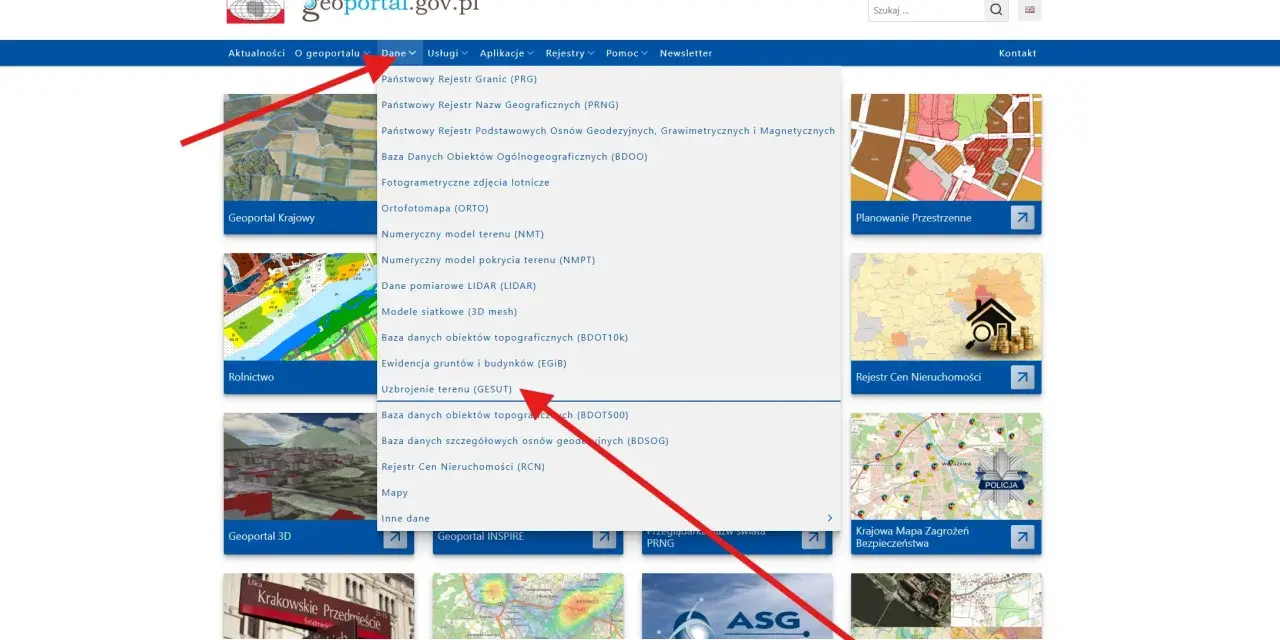1280x640 pixels.
Task: Click the Policja map thumbnail
Action: [946, 467]
